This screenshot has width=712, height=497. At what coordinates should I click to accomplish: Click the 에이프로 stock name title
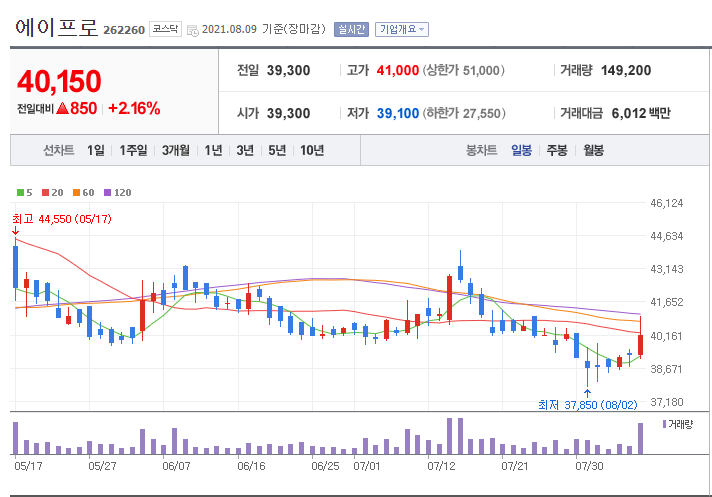tap(56, 28)
